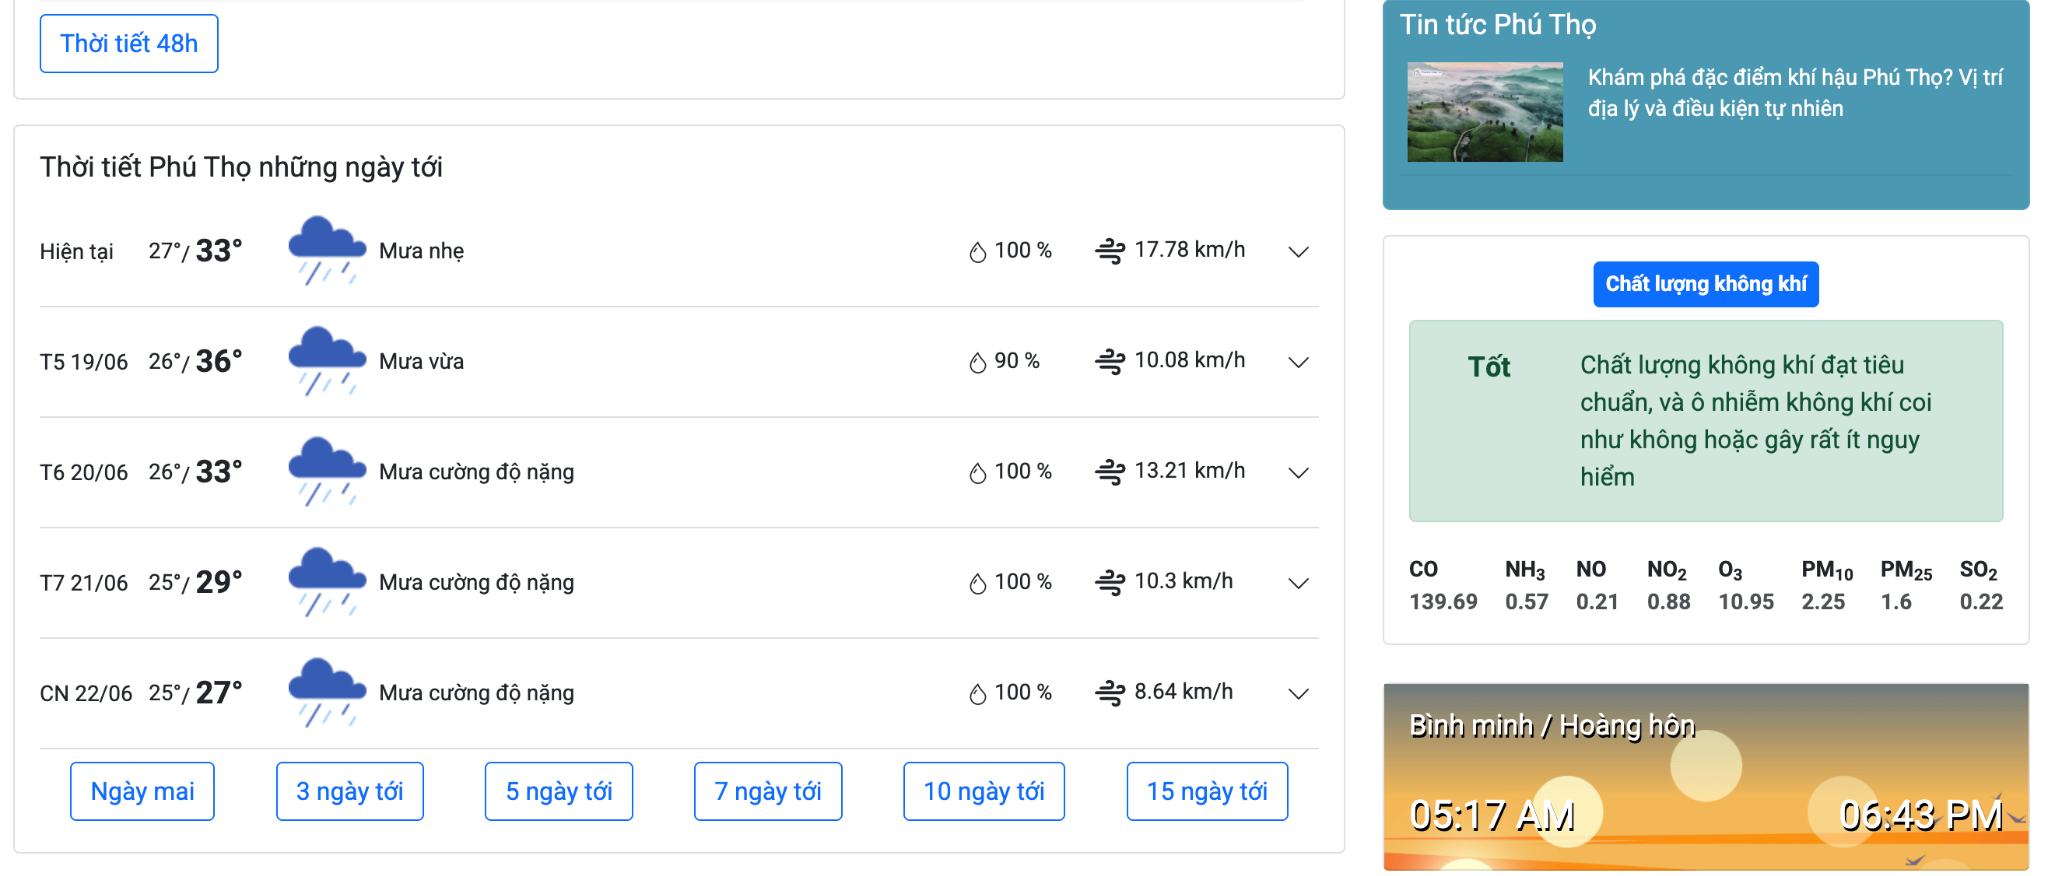Click the droplet icon beside 90 %
This screenshot has width=2048, height=876.
[977, 362]
